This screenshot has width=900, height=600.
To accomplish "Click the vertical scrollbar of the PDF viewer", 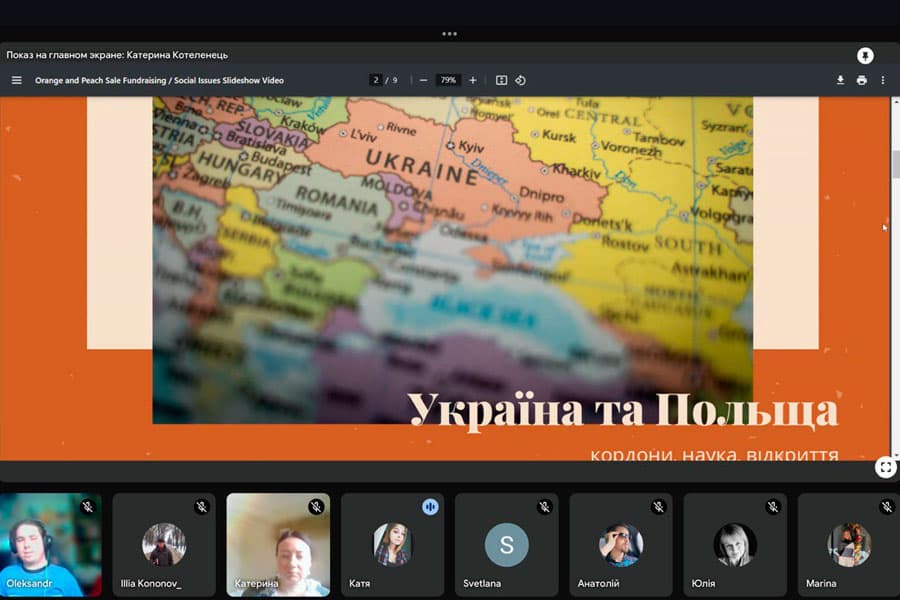I will (895, 278).
